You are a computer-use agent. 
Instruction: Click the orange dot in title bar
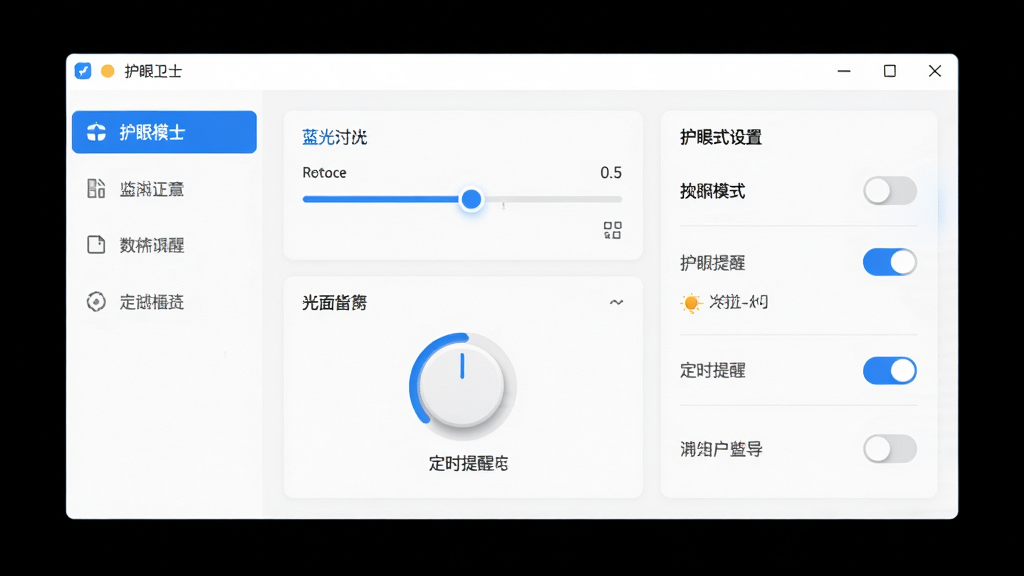click(108, 71)
